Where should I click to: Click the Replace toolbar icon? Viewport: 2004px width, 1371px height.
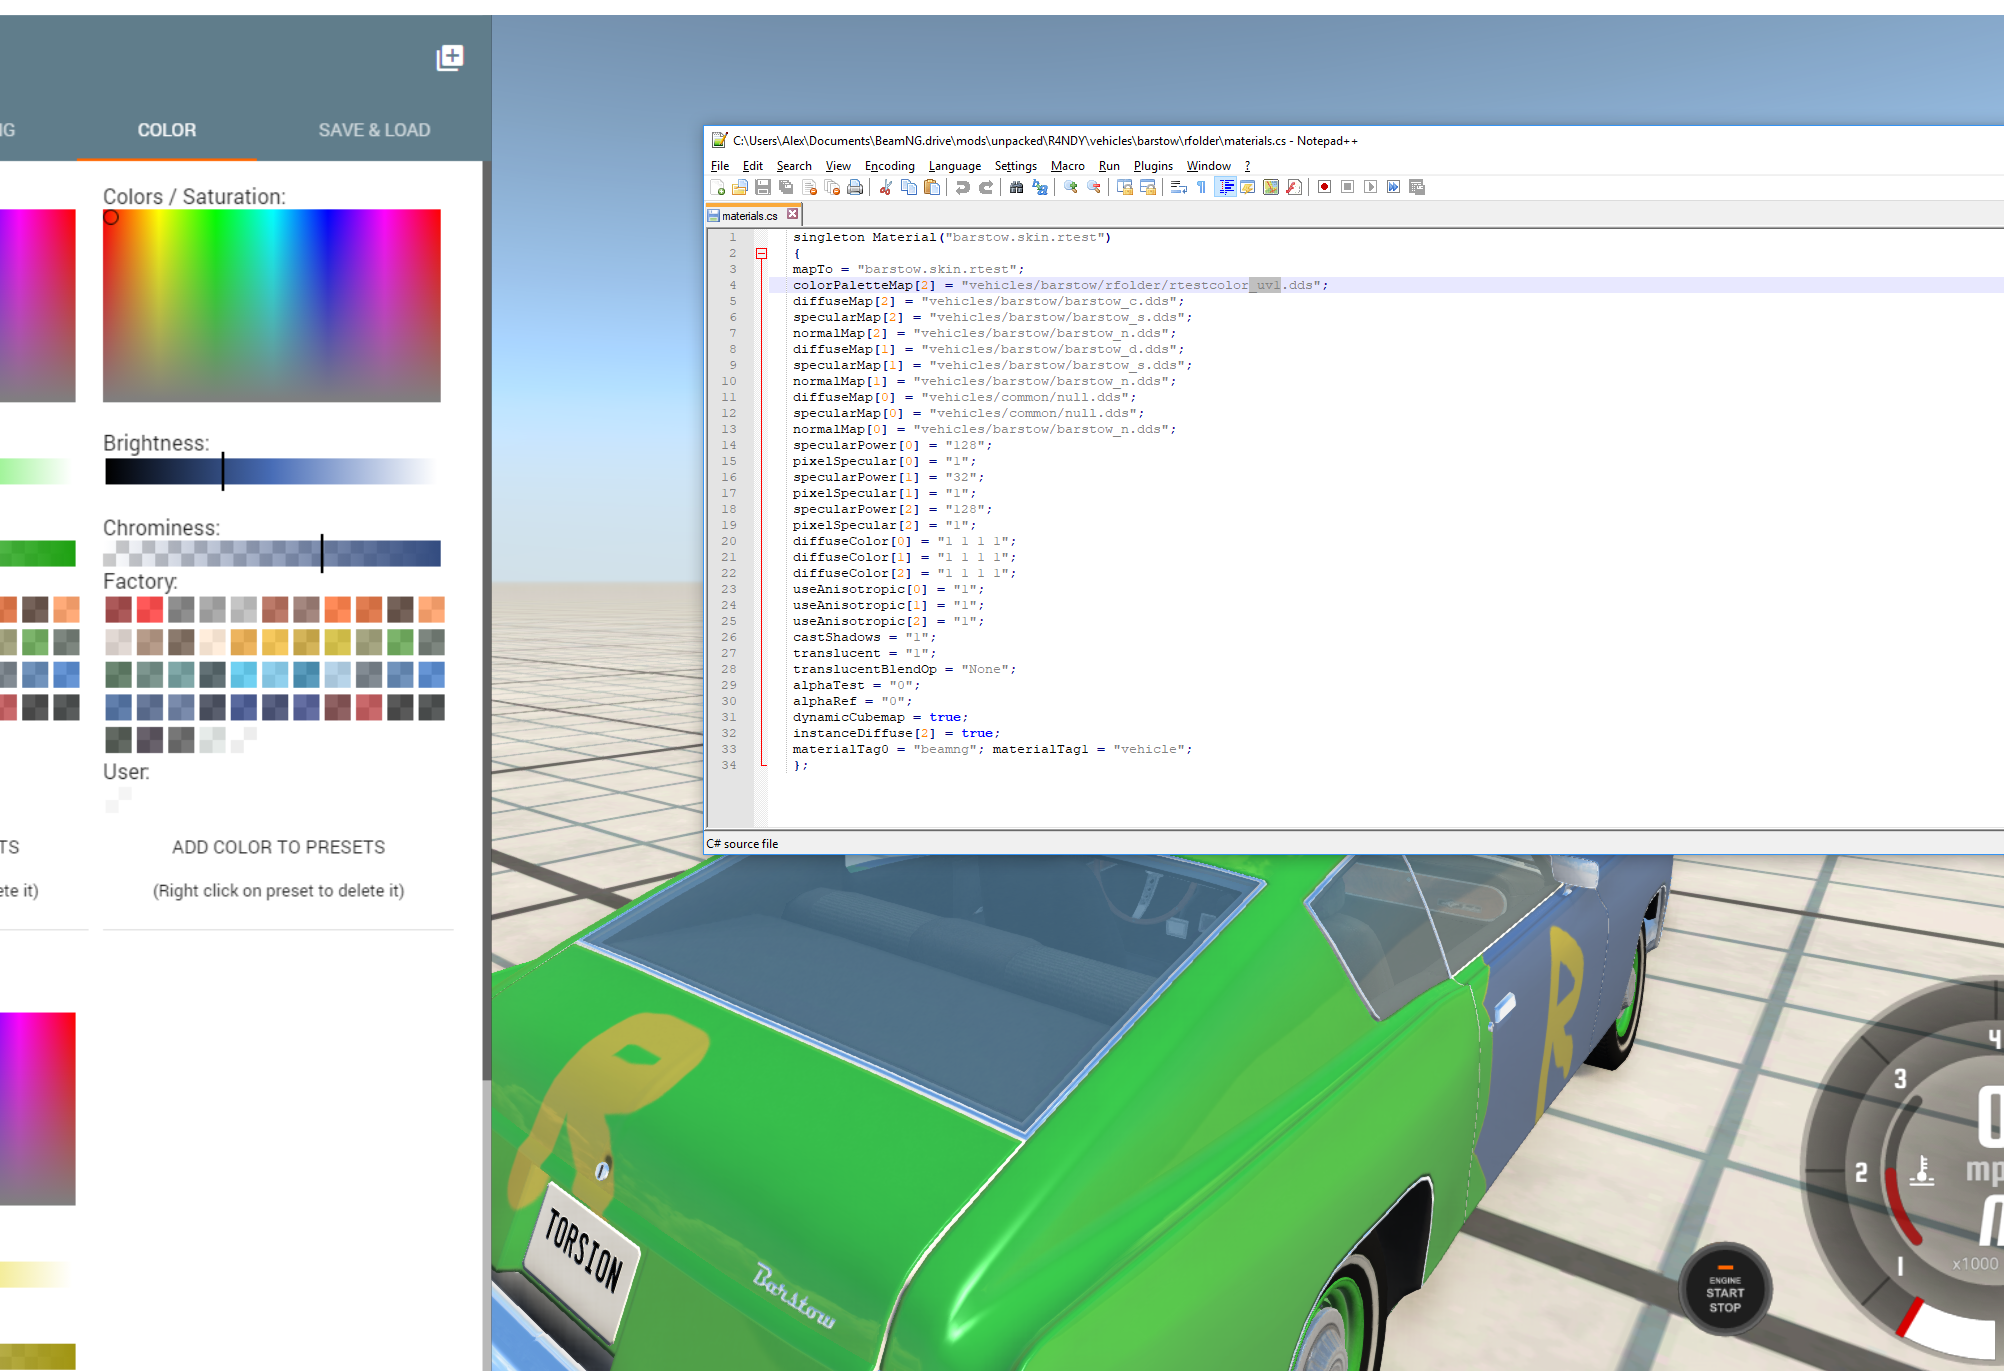pos(1040,187)
